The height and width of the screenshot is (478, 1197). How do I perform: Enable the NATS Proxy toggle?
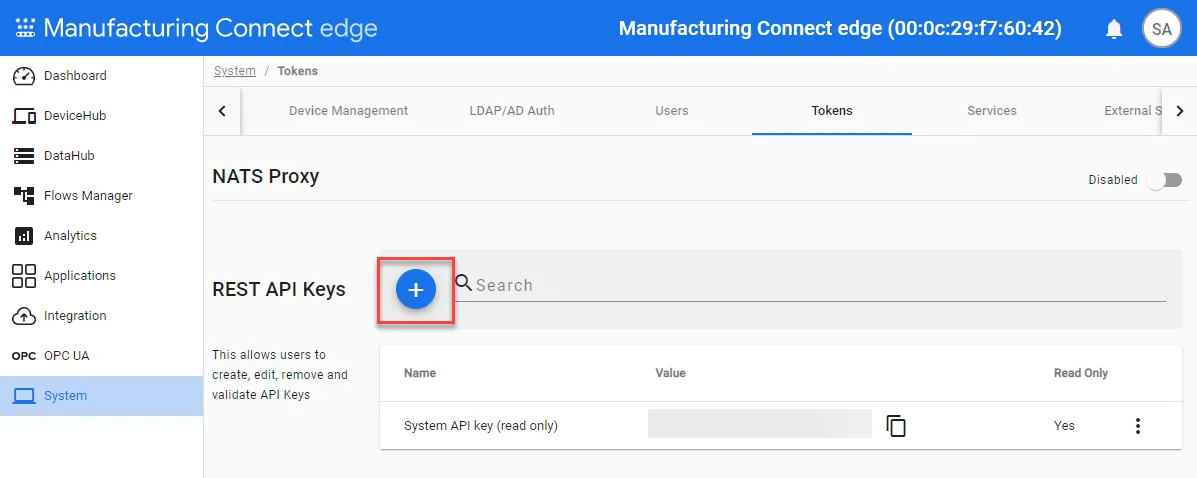1165,180
